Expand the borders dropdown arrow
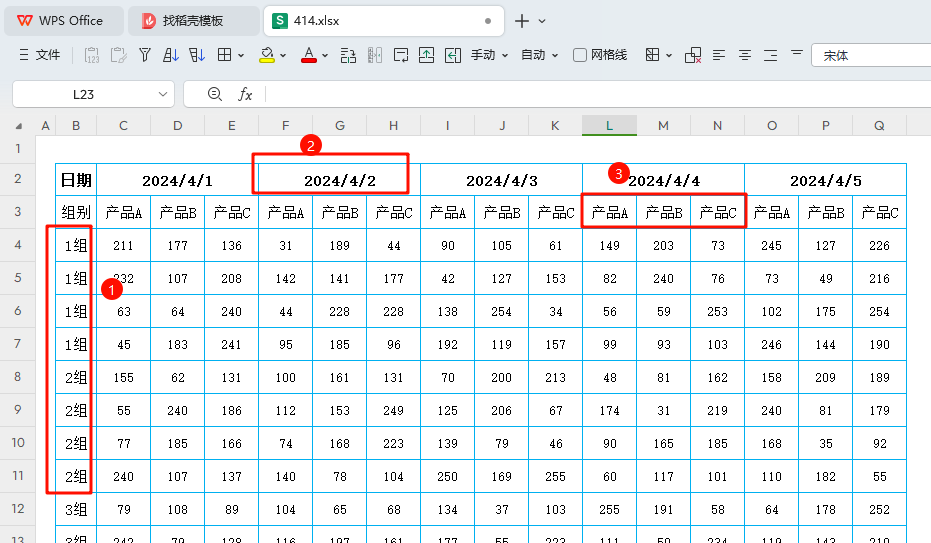931x543 pixels. pyautogui.click(x=241, y=55)
